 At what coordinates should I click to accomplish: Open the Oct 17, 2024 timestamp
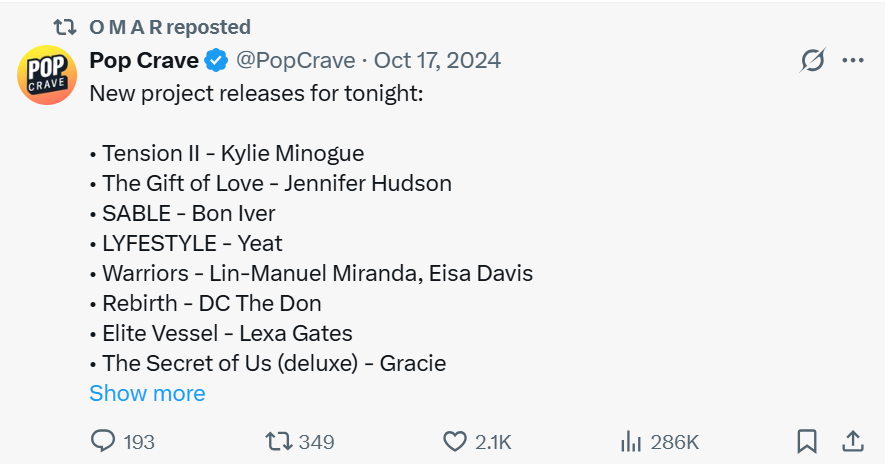tap(437, 61)
